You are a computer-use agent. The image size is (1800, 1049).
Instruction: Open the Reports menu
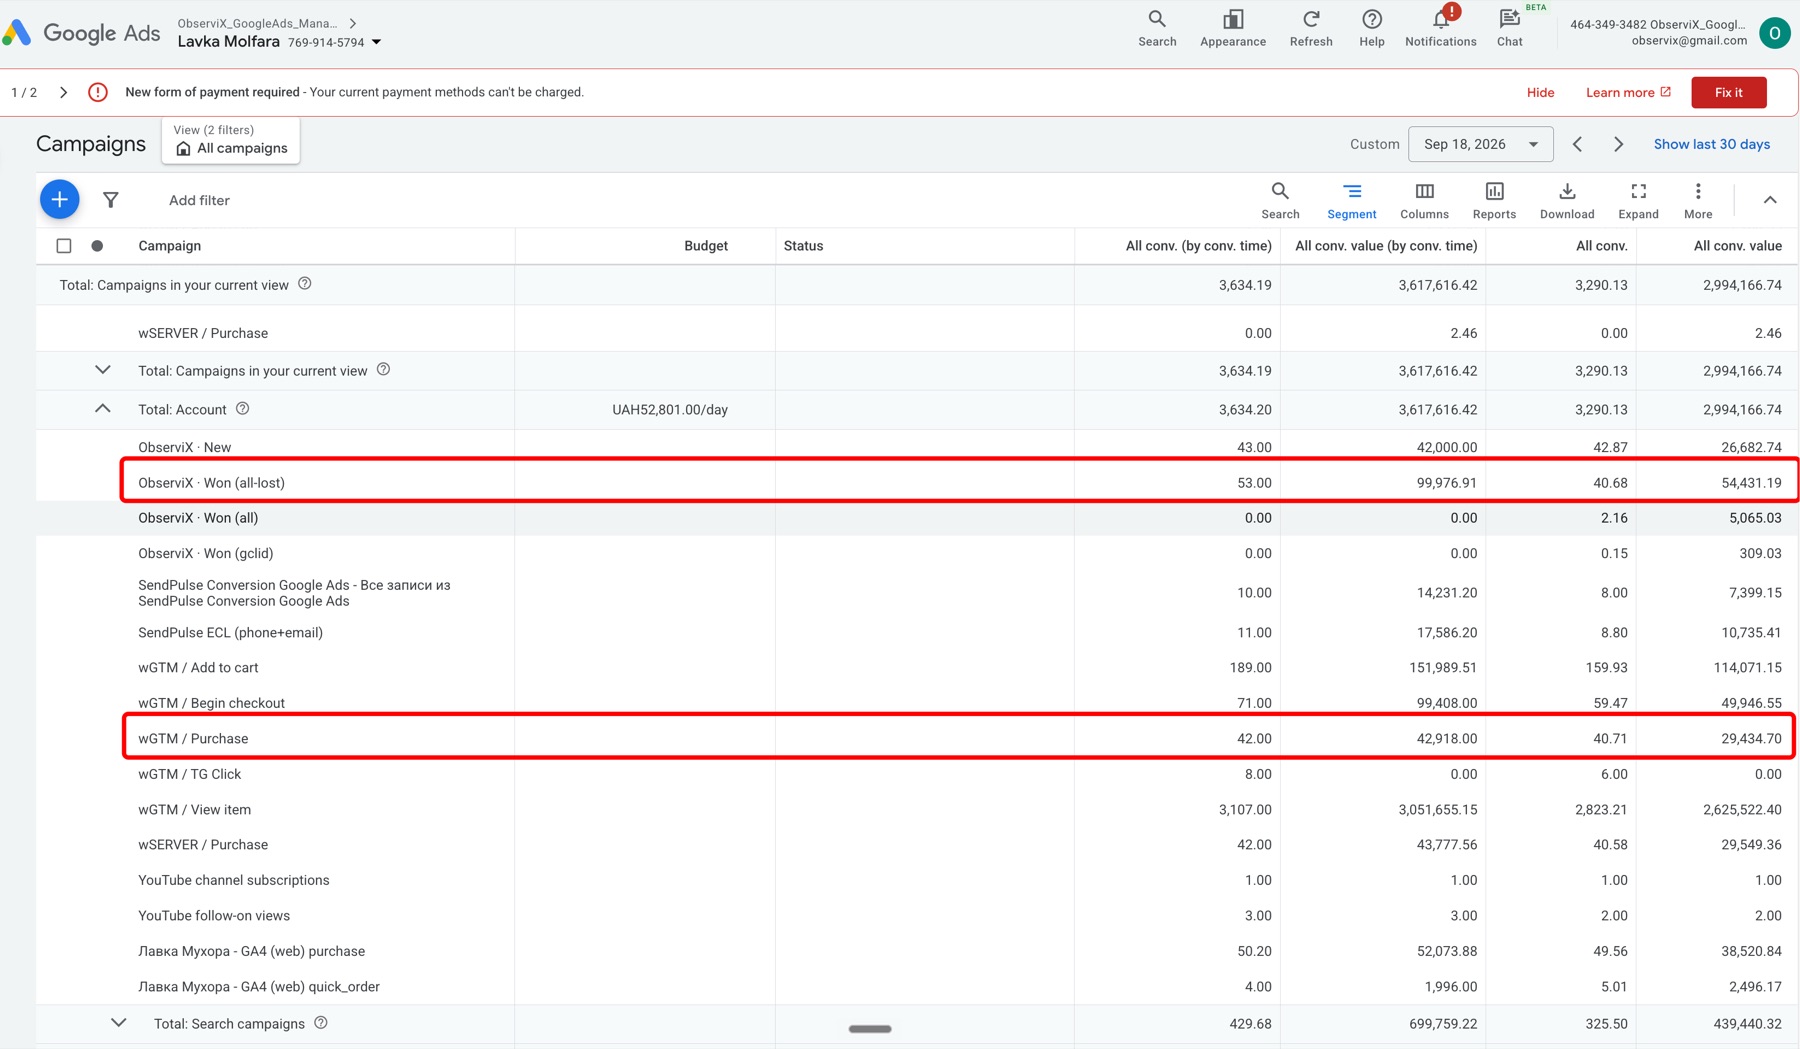[x=1494, y=200]
